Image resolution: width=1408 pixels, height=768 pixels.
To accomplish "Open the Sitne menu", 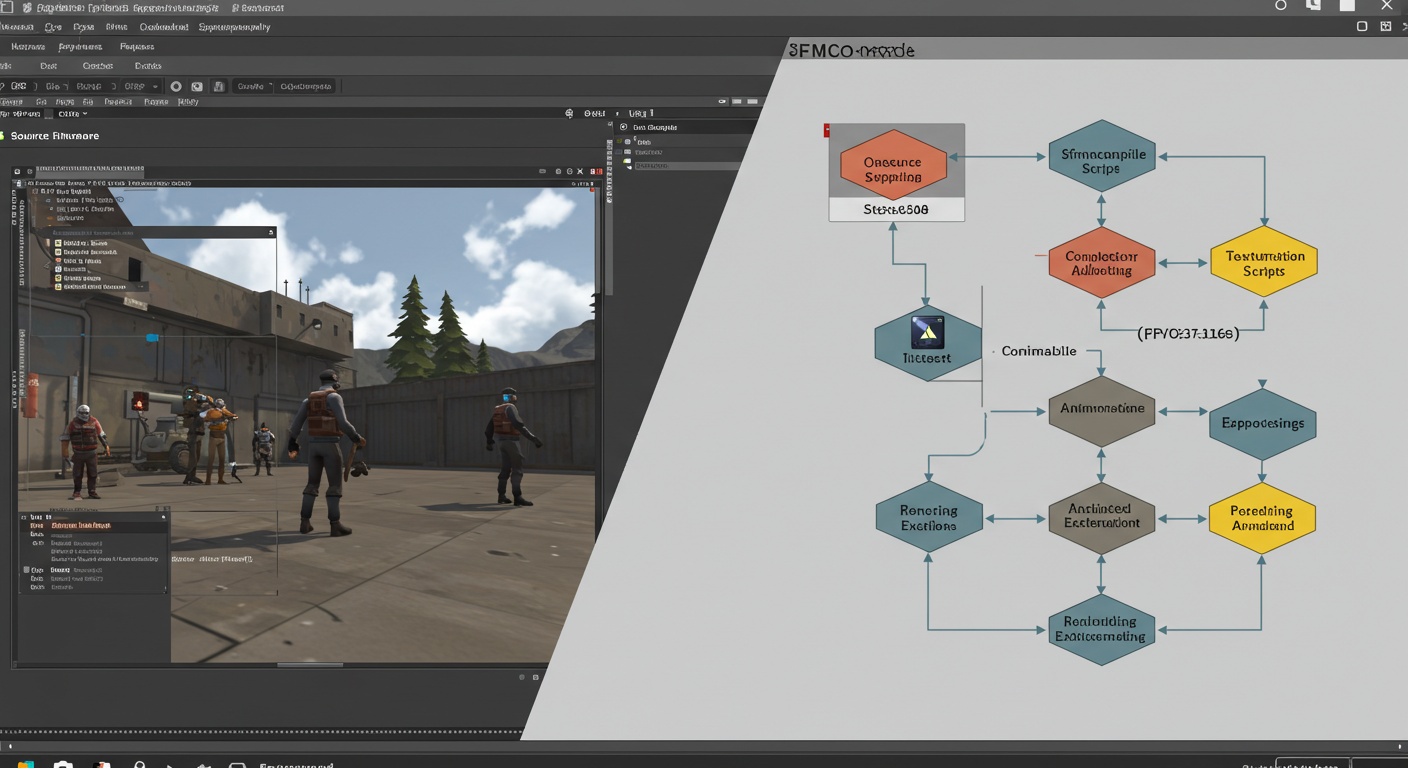I will click(x=116, y=28).
